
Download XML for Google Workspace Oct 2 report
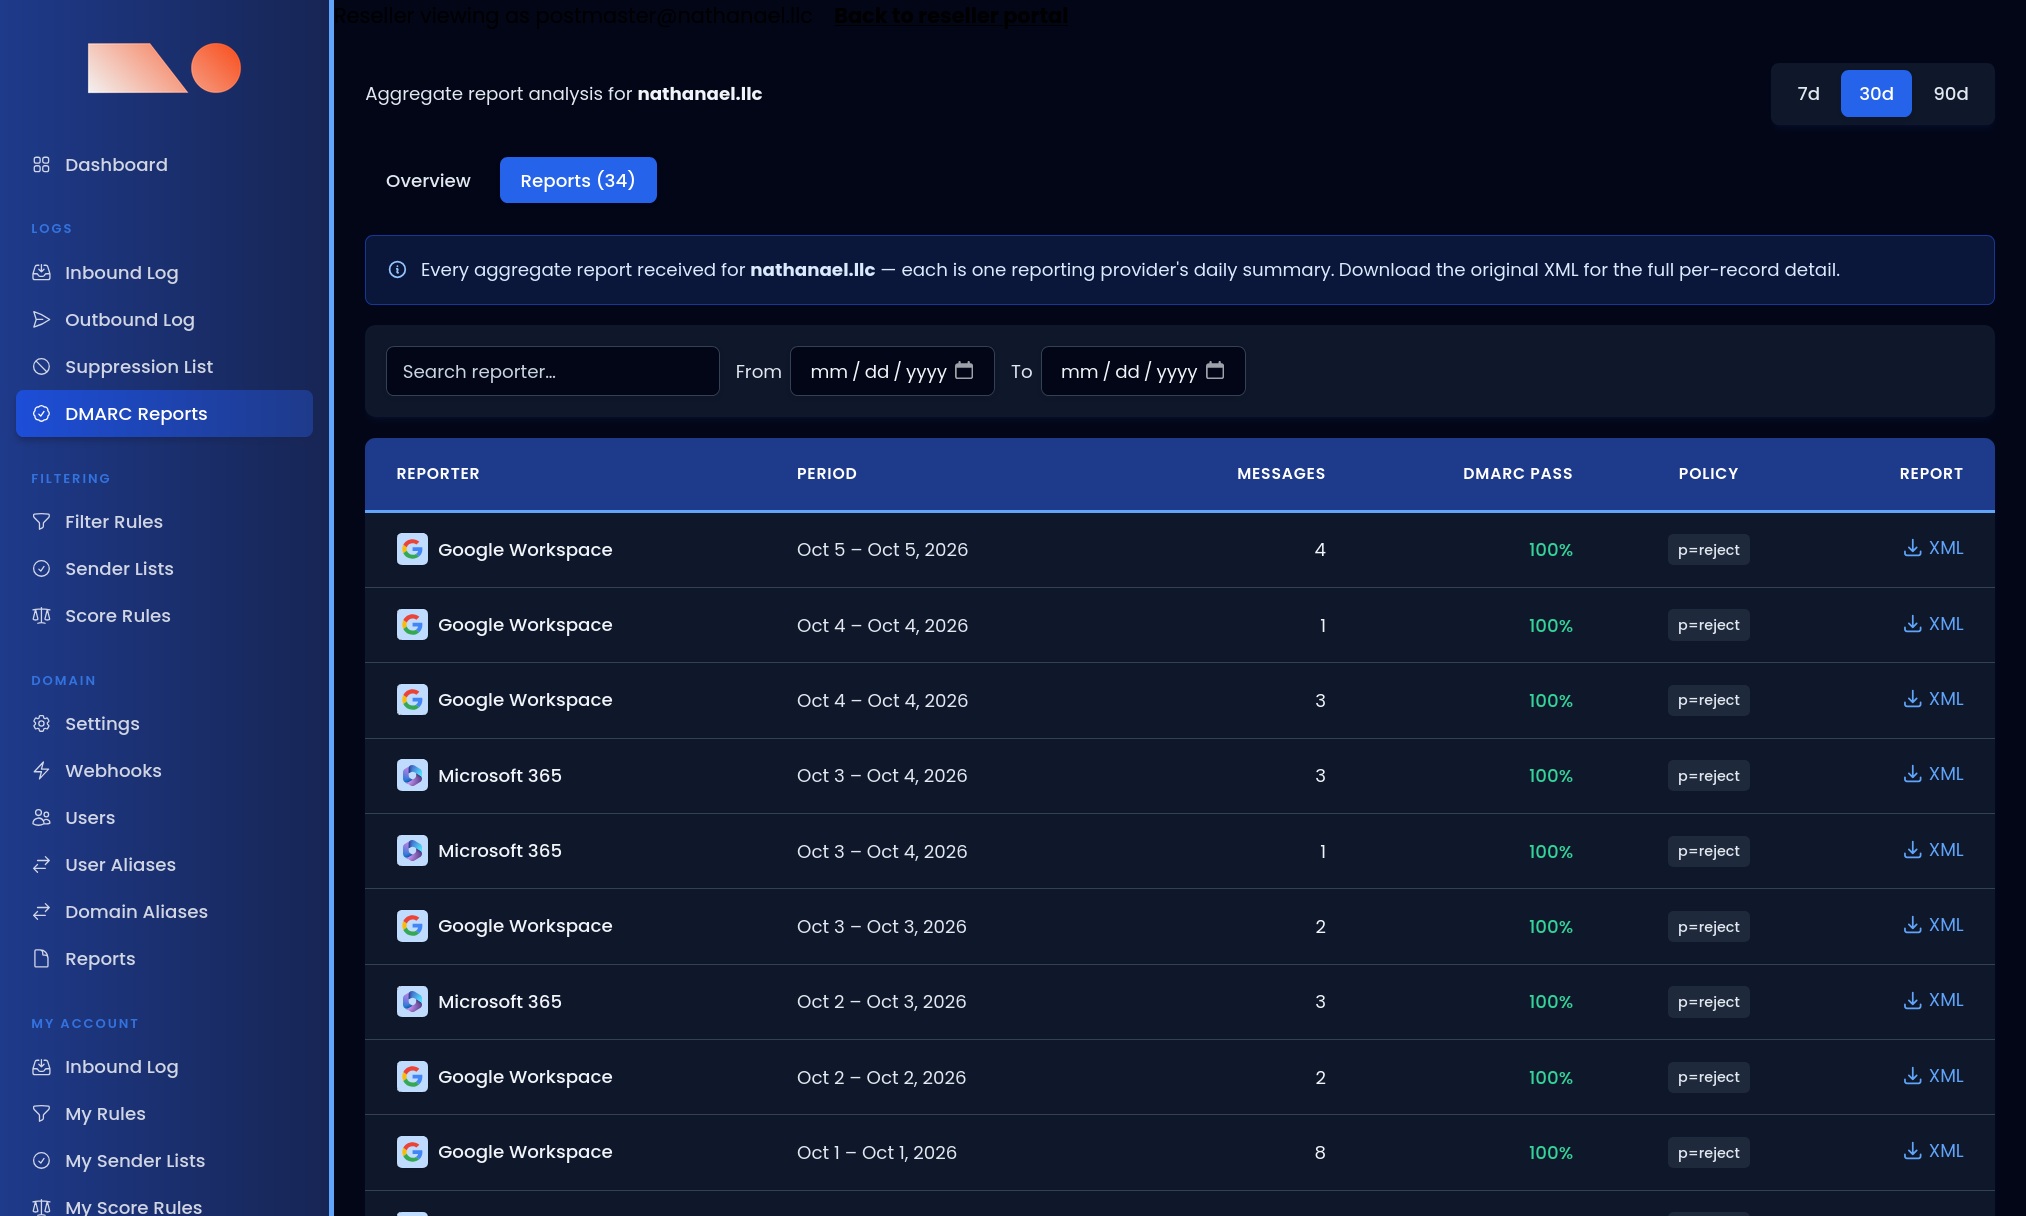click(1933, 1076)
